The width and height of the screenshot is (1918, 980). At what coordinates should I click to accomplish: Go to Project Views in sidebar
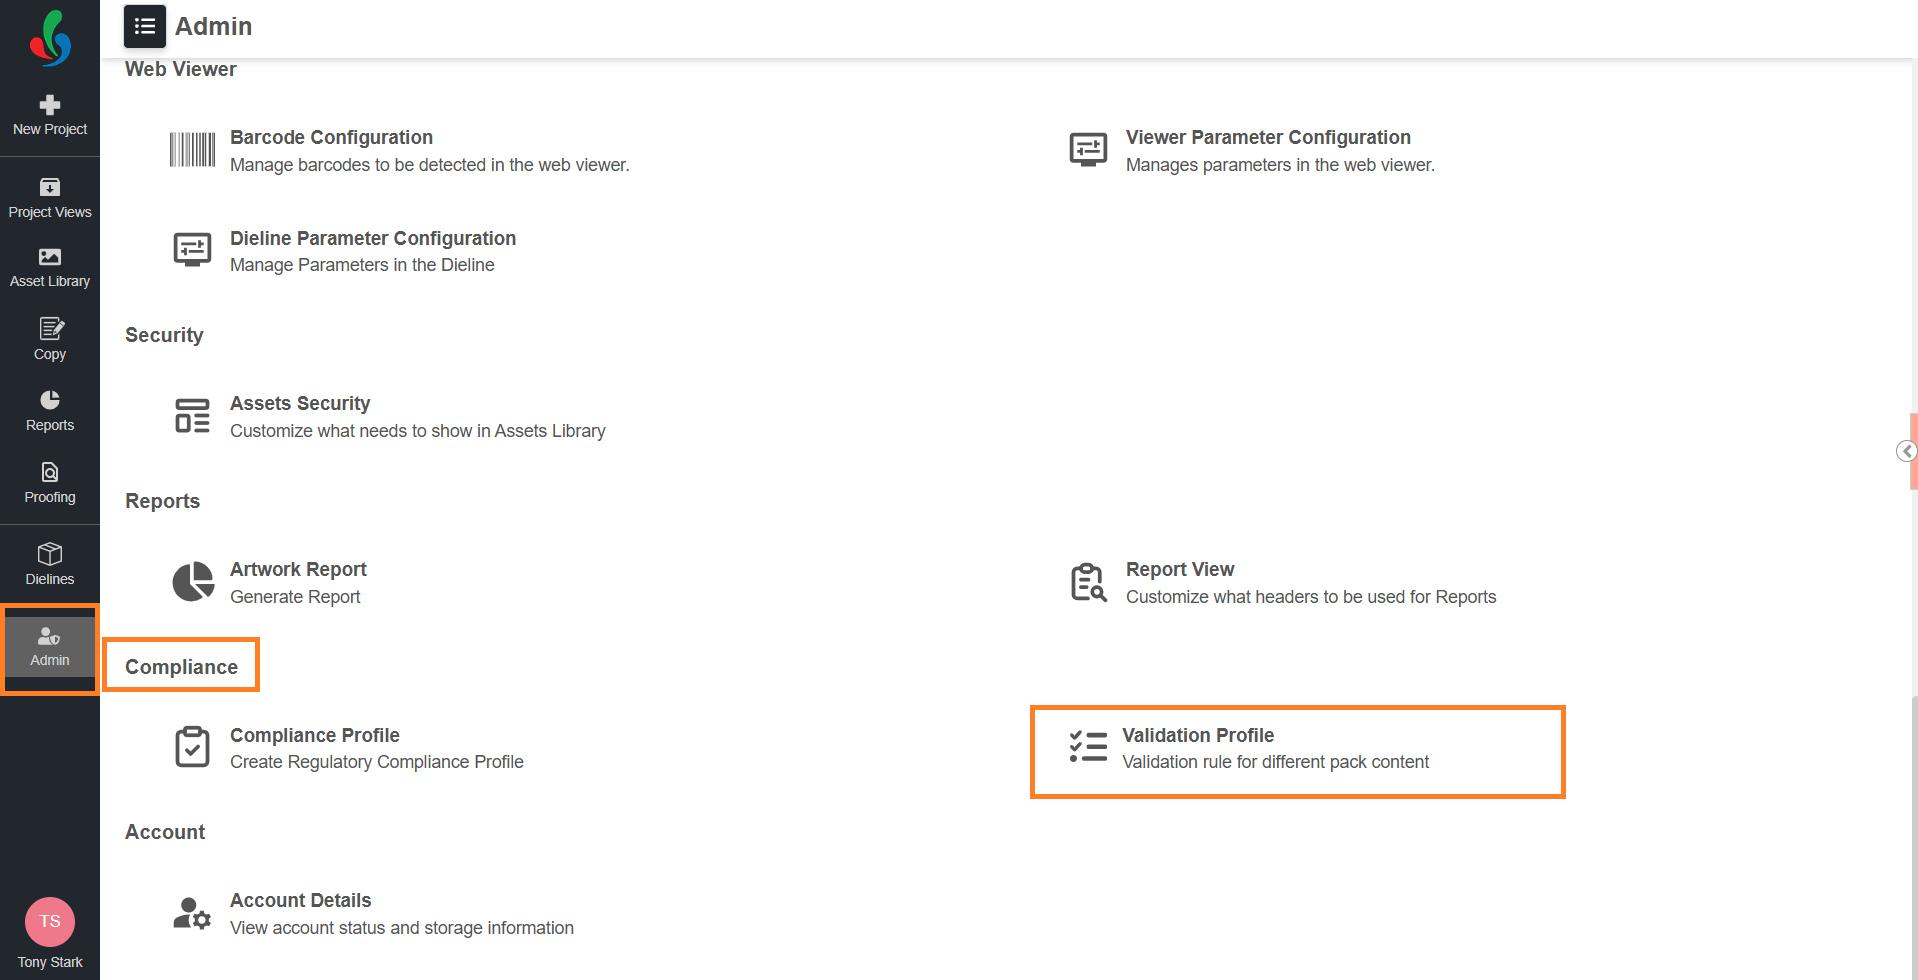tap(50, 198)
